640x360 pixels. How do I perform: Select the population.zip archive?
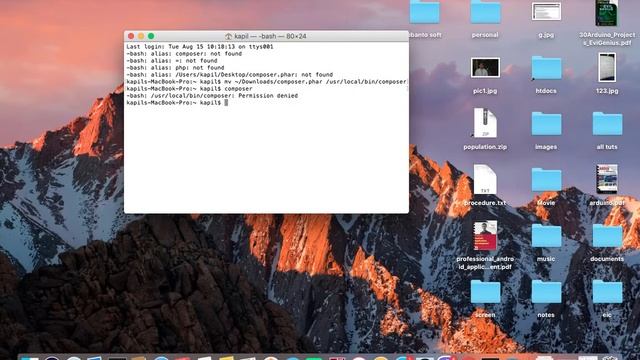click(x=485, y=123)
